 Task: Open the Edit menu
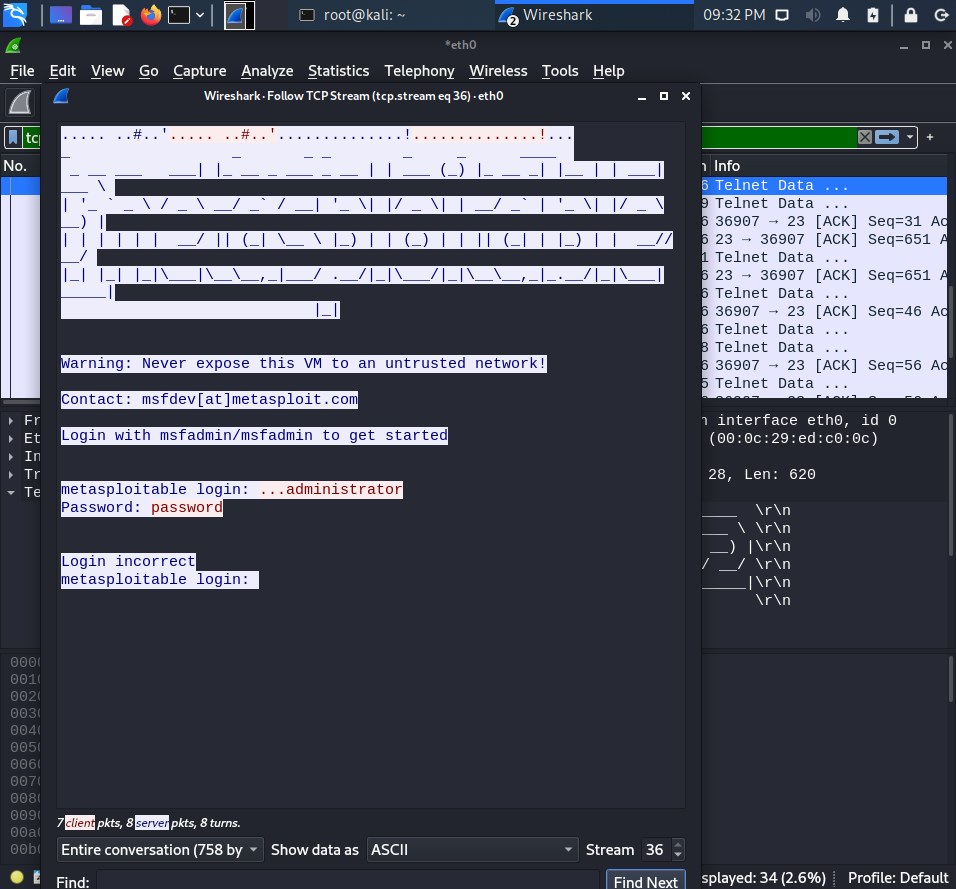(62, 71)
